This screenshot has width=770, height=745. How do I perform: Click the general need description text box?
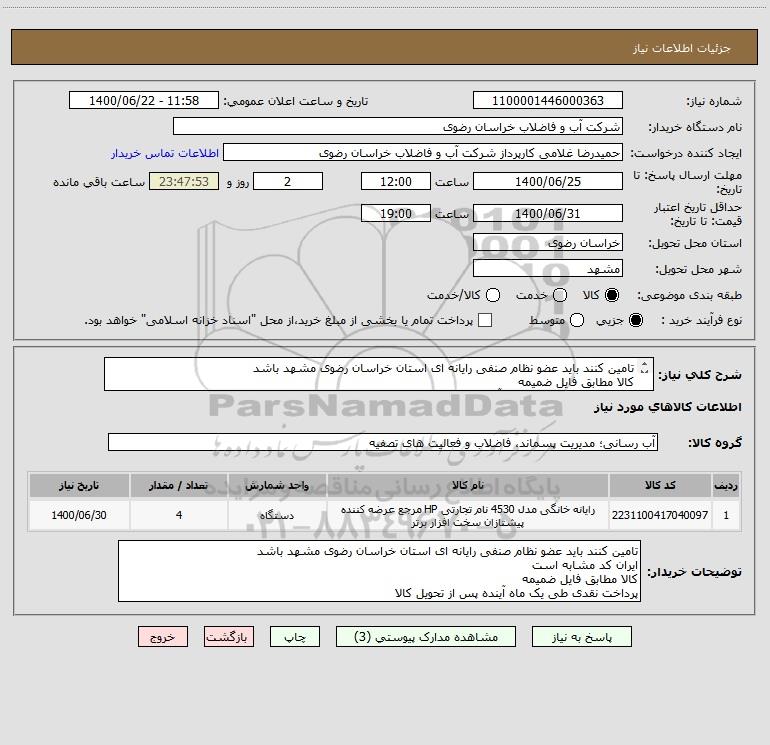pos(379,374)
